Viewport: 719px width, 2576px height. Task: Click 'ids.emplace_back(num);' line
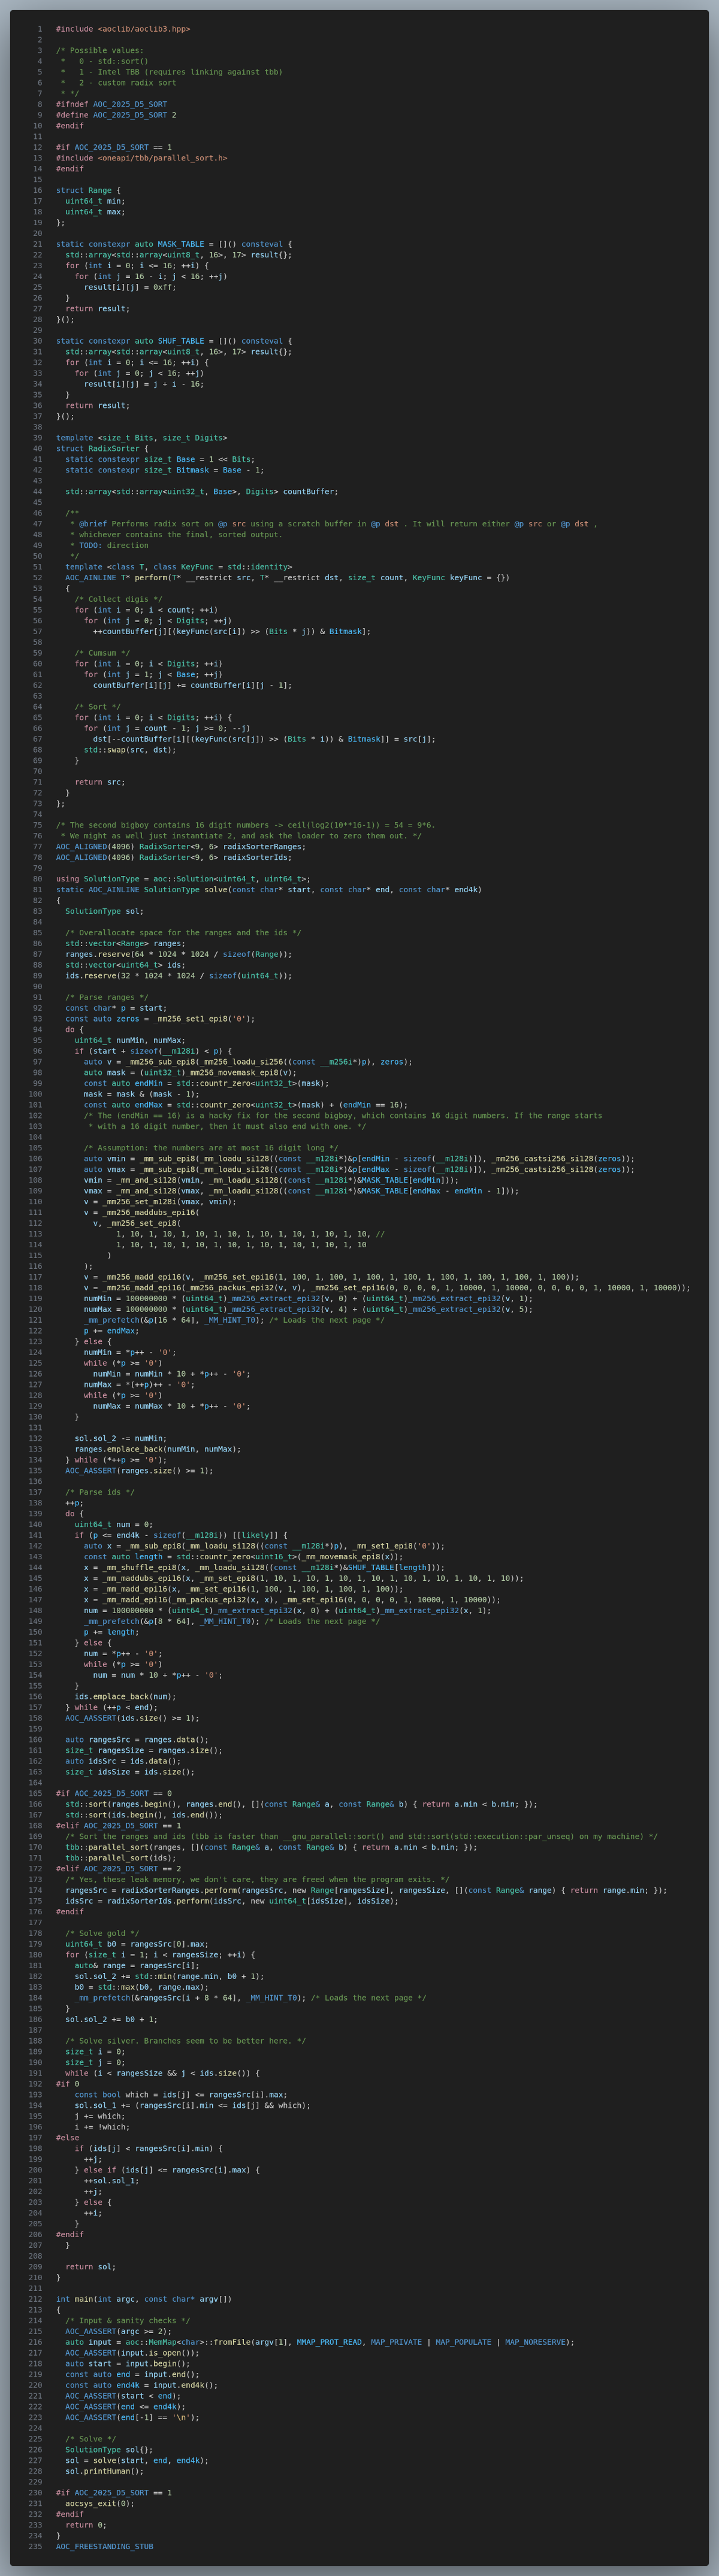click(125, 1697)
